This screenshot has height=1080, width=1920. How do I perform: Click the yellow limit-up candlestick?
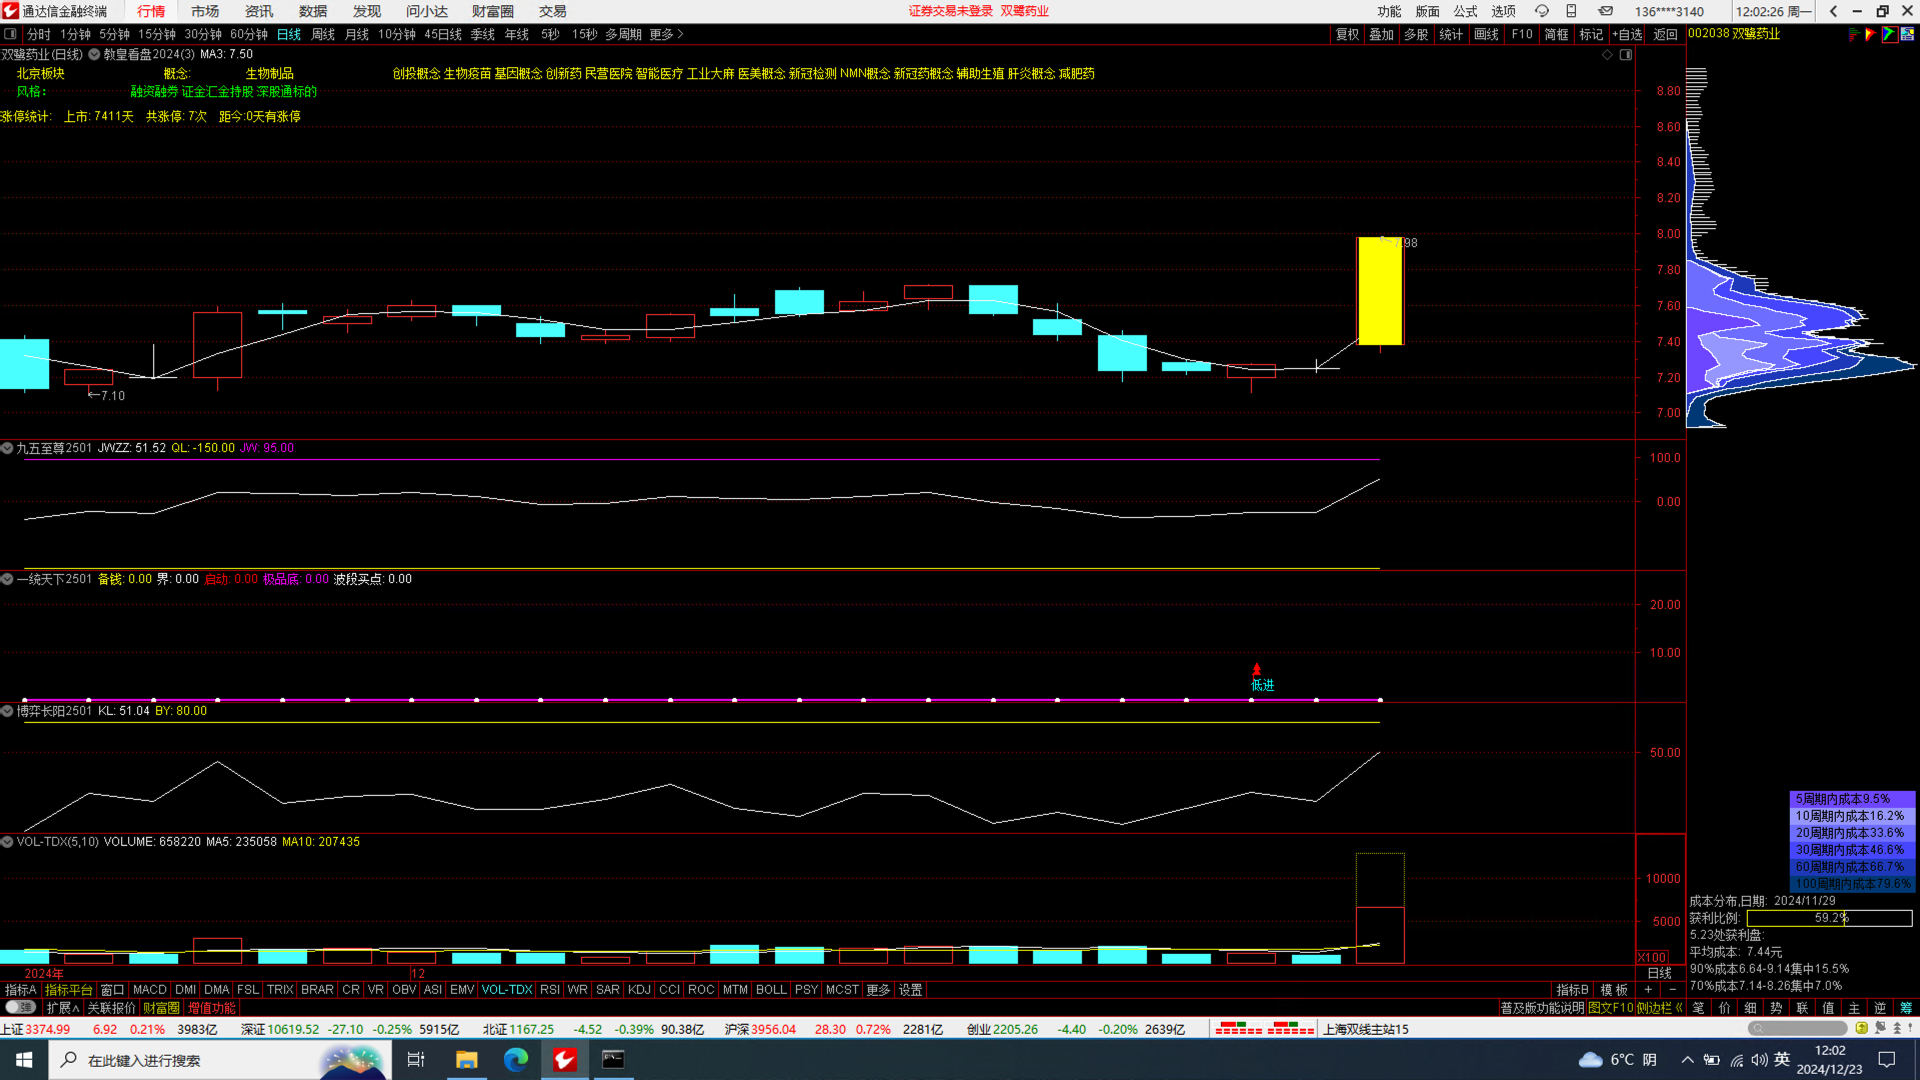pos(1380,291)
